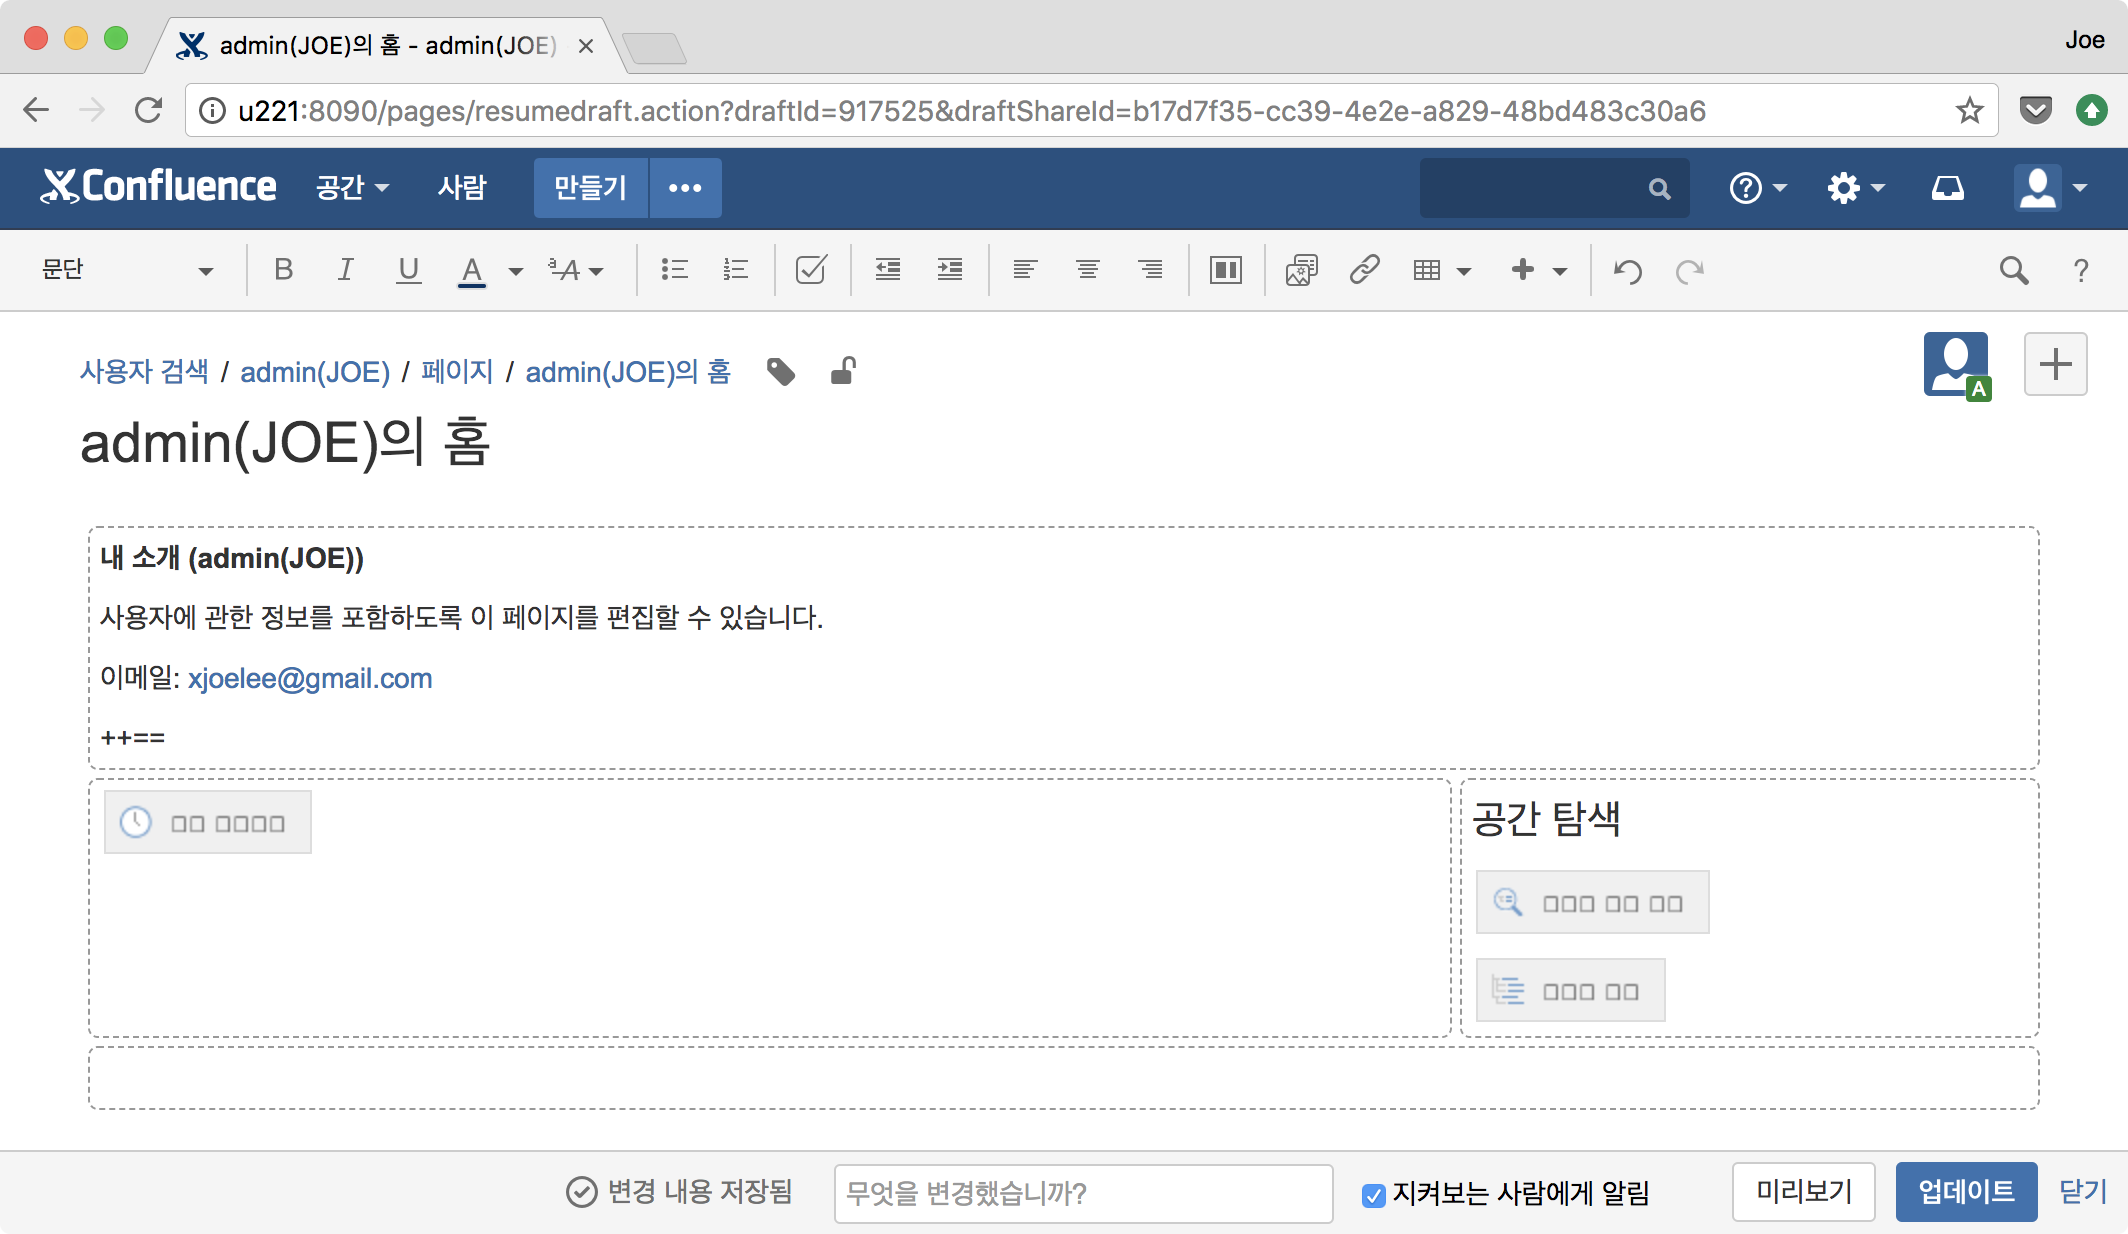
Task: Indent the current paragraph
Action: [x=950, y=270]
